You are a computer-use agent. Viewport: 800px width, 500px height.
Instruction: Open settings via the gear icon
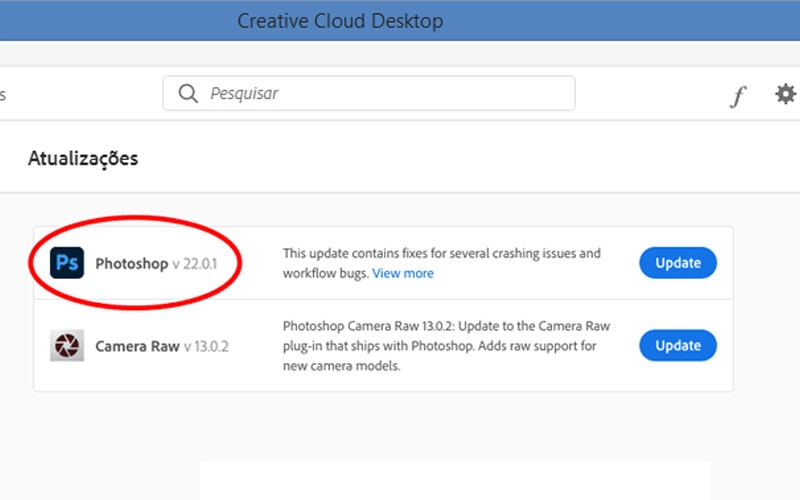click(x=785, y=94)
